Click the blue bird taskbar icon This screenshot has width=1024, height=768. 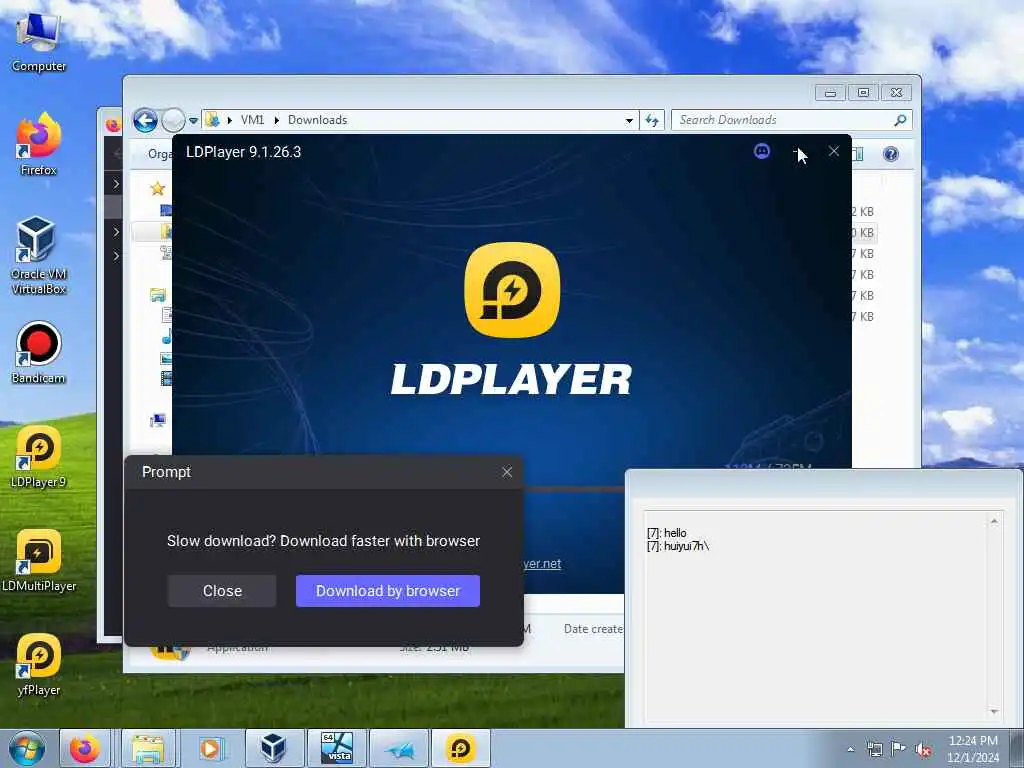399,748
